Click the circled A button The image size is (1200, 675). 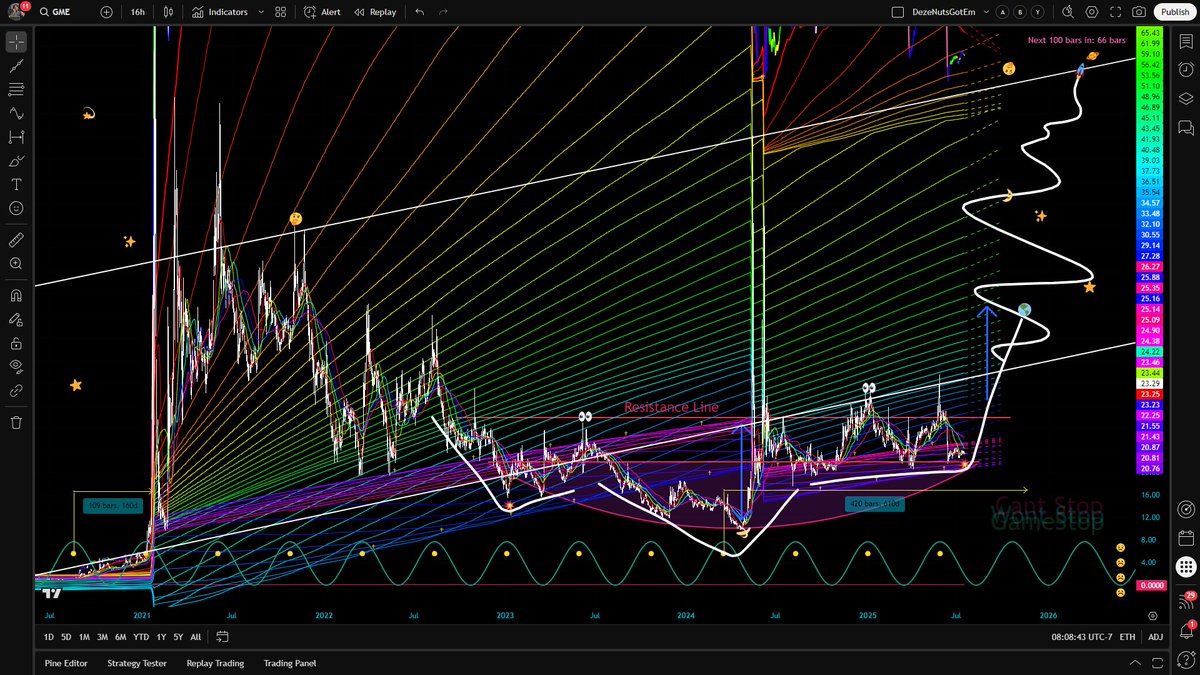pyautogui.click(x=1003, y=12)
